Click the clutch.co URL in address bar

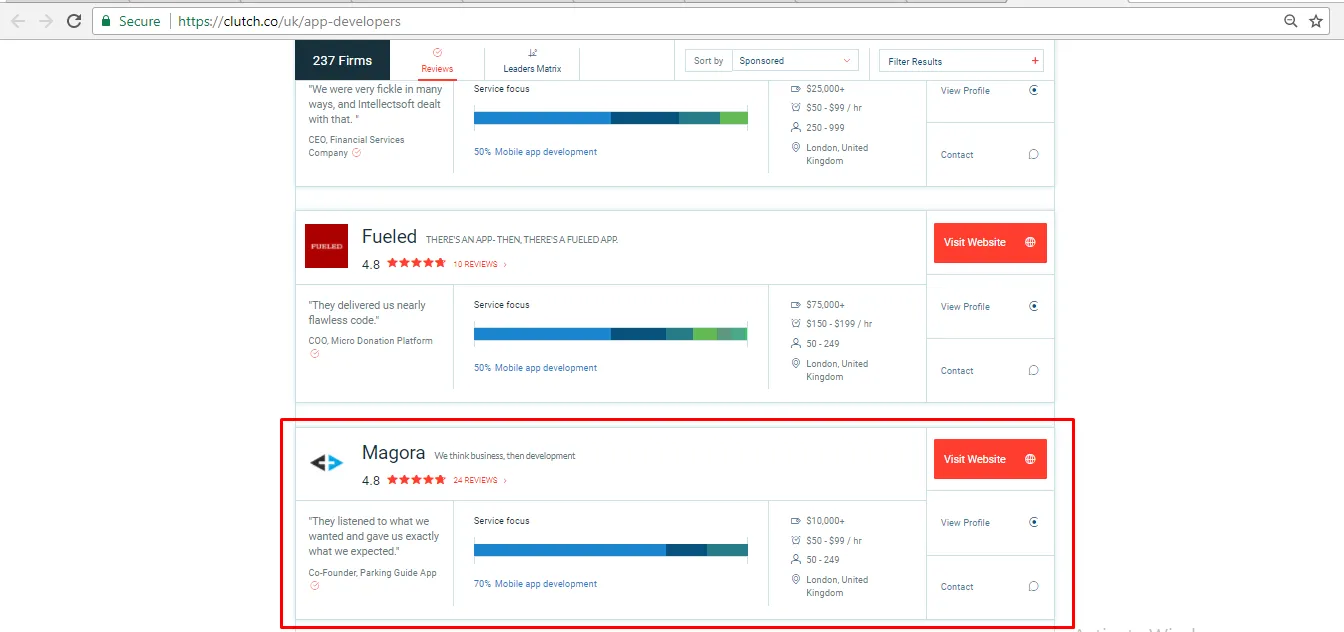(x=289, y=21)
